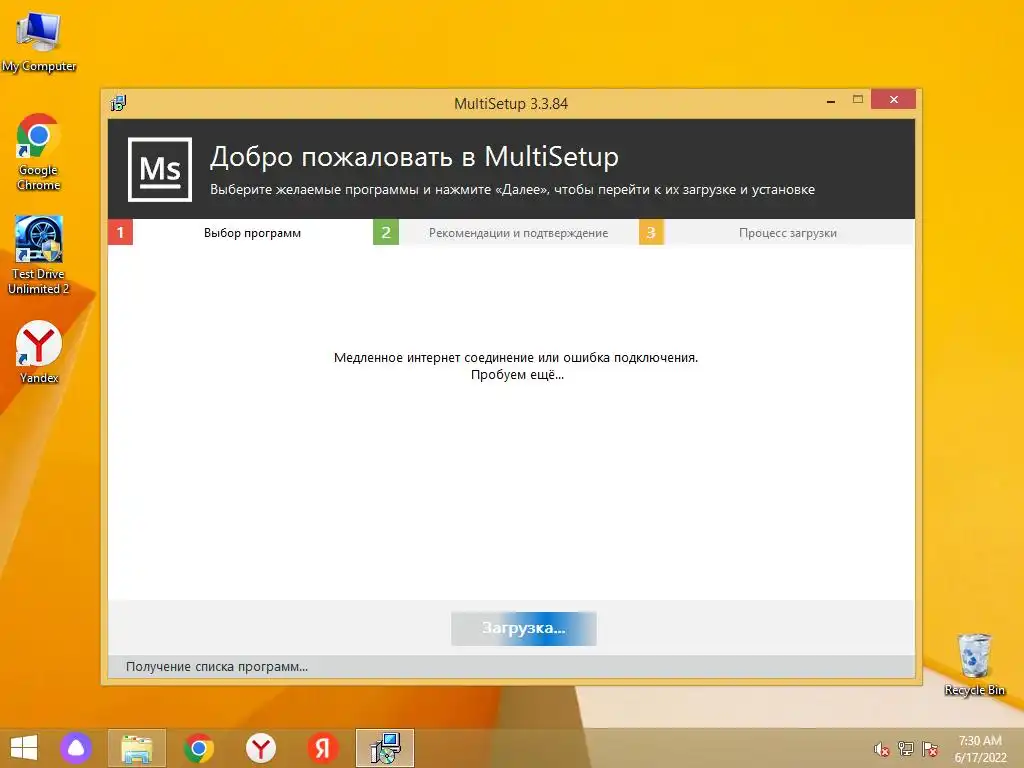
Task: Click the Выберите желаемые программы subtitle
Action: [x=512, y=189]
